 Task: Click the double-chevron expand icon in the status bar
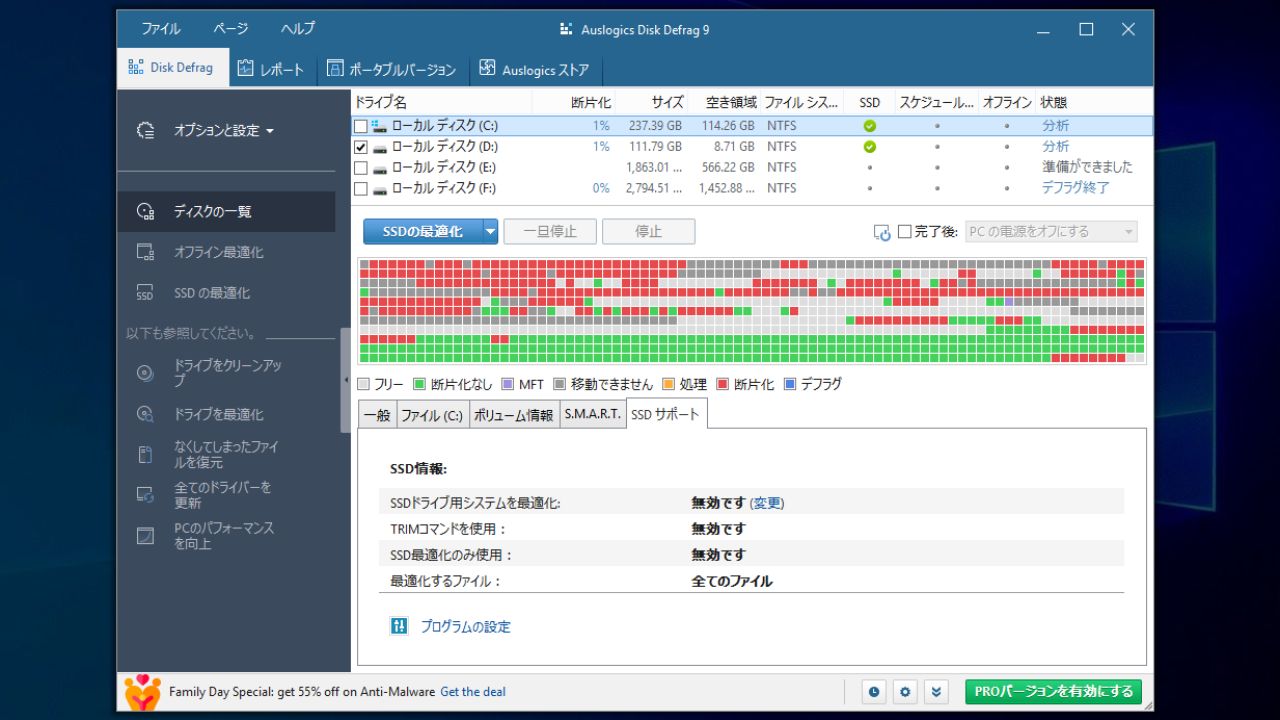(x=936, y=691)
